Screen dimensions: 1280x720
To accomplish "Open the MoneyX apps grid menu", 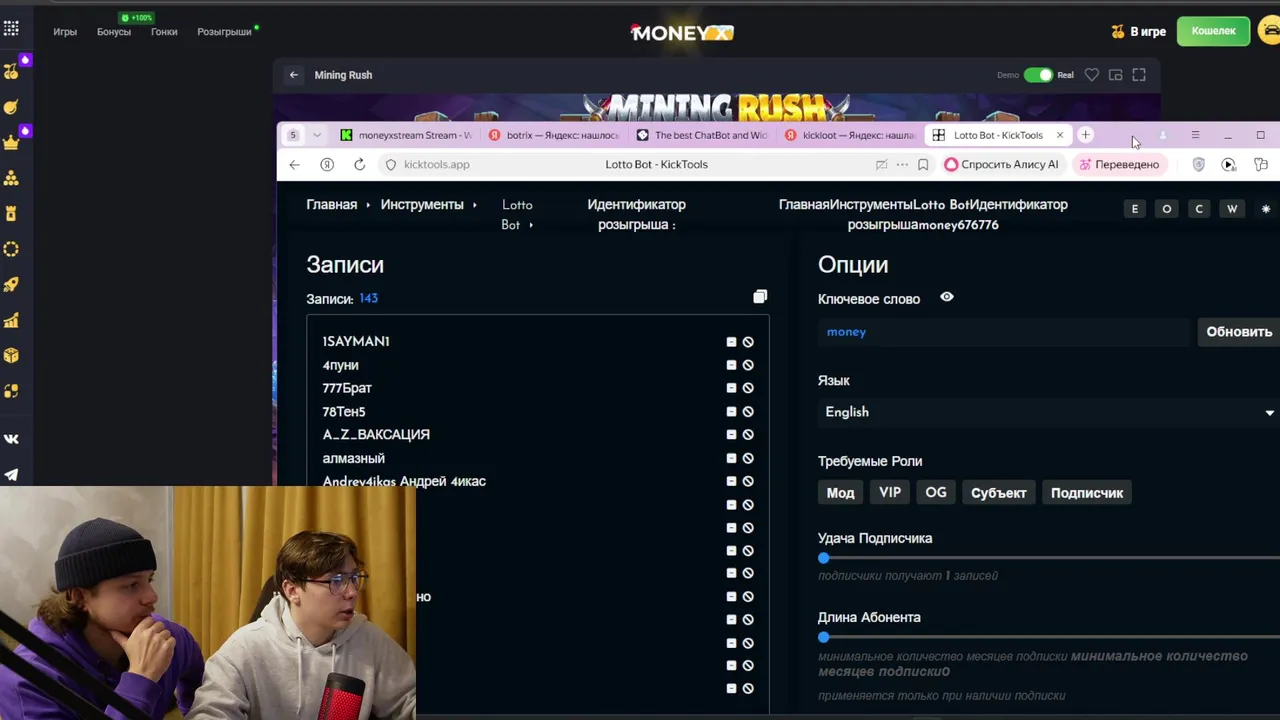I will pos(11,29).
